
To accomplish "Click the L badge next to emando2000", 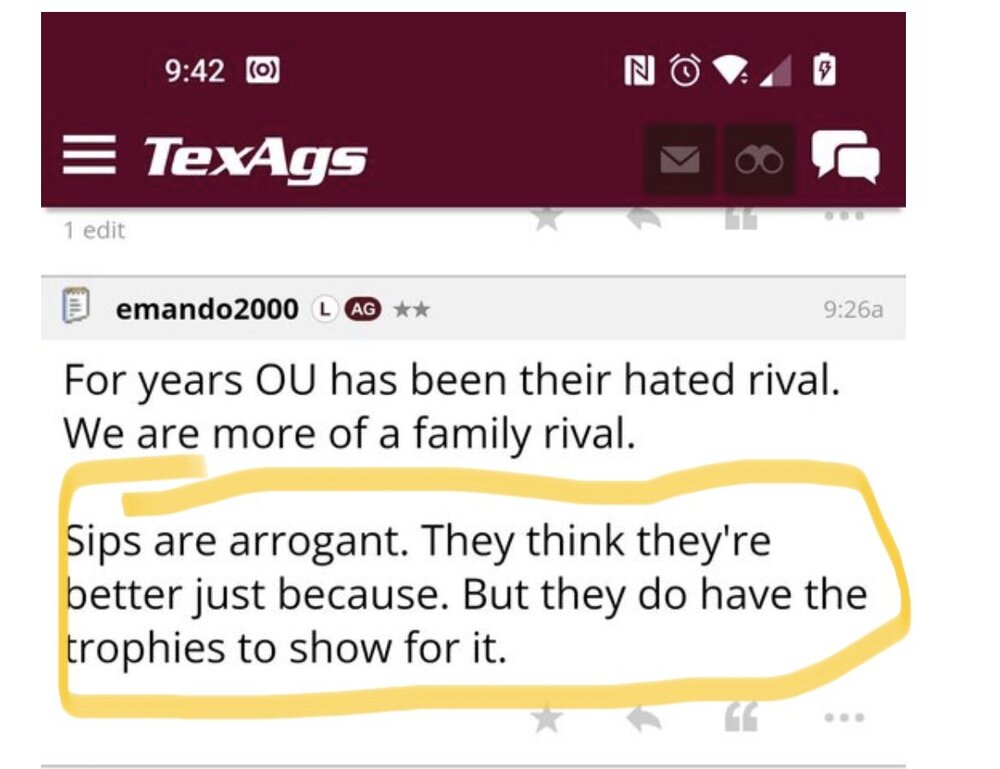I will pyautogui.click(x=323, y=309).
